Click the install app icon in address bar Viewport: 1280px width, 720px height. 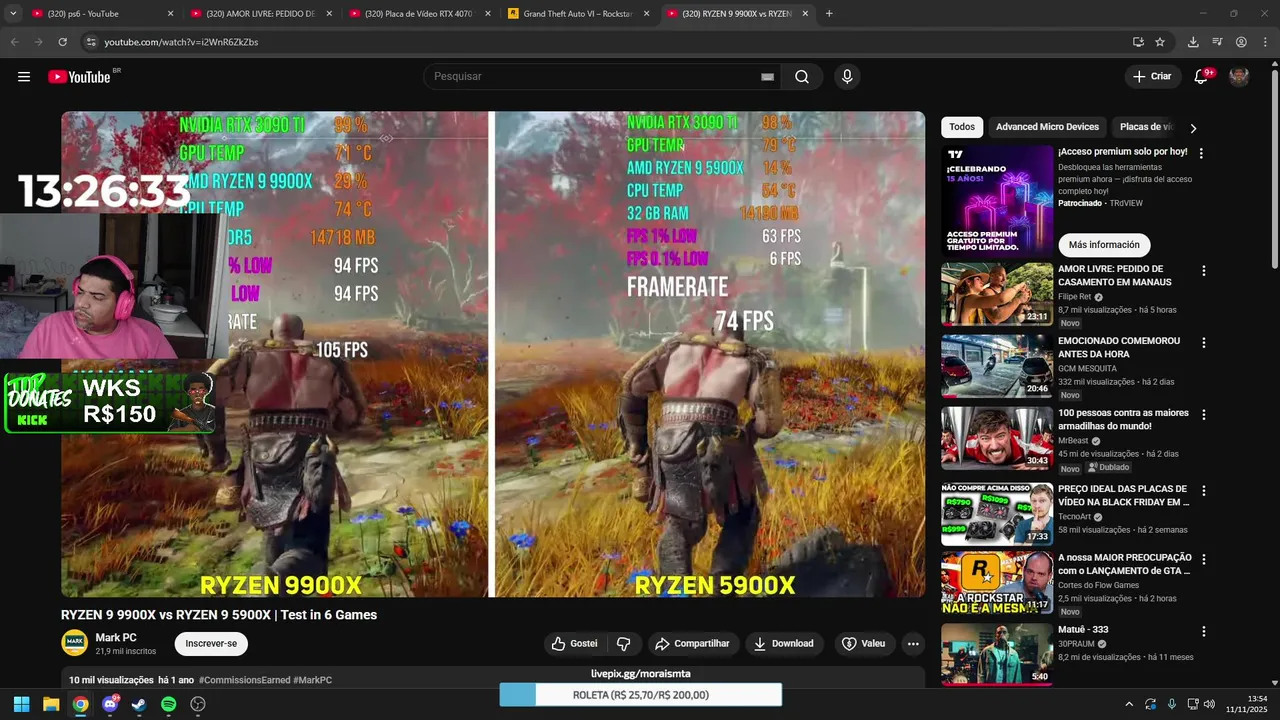[x=1138, y=42]
